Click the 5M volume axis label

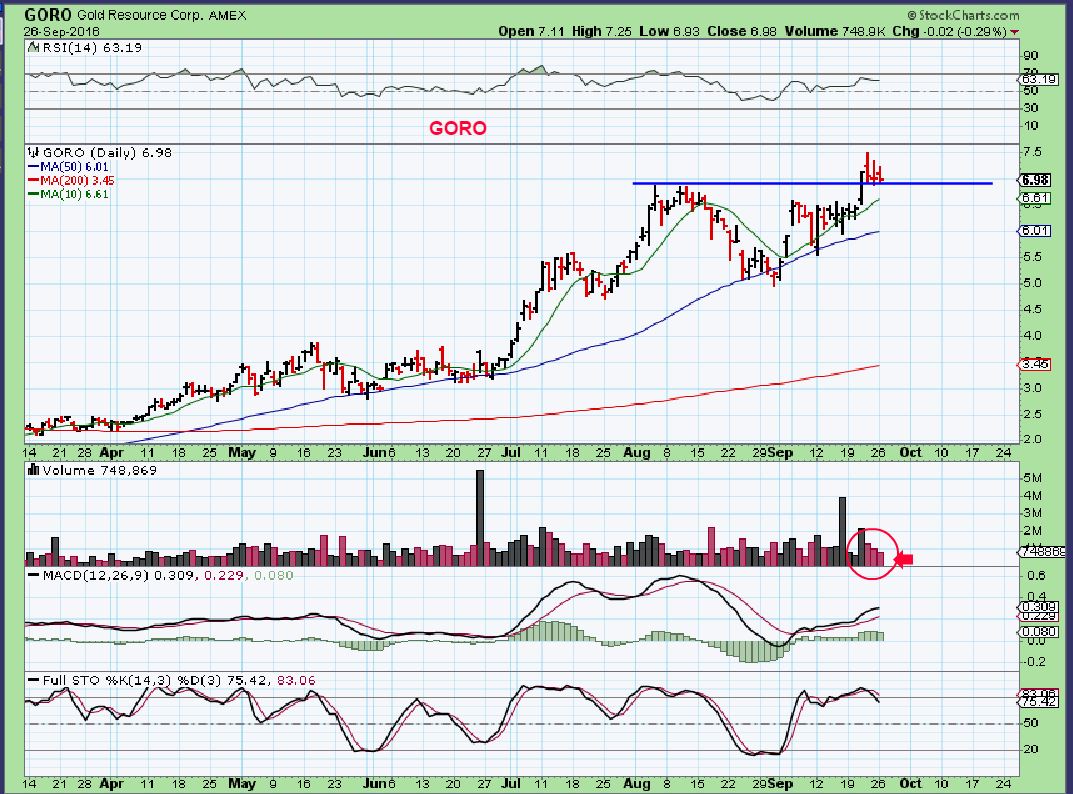point(1032,477)
